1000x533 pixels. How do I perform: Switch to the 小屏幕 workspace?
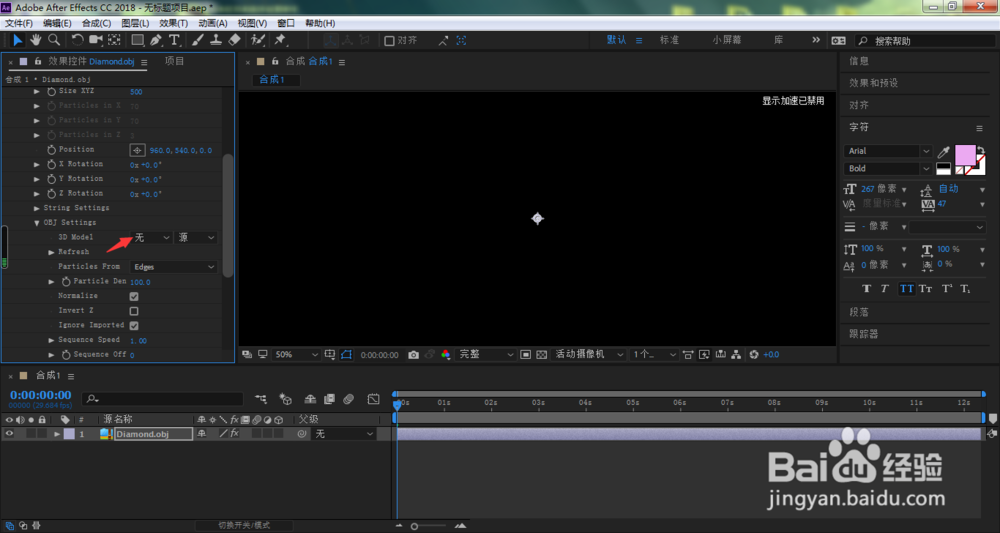(x=727, y=40)
